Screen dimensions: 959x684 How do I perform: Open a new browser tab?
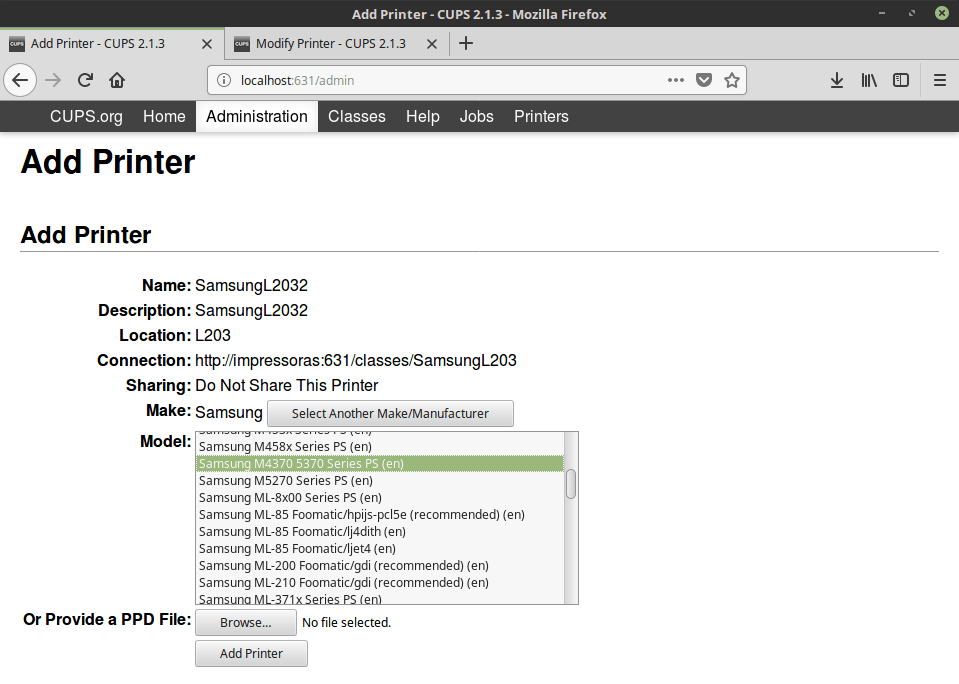pyautogui.click(x=466, y=43)
